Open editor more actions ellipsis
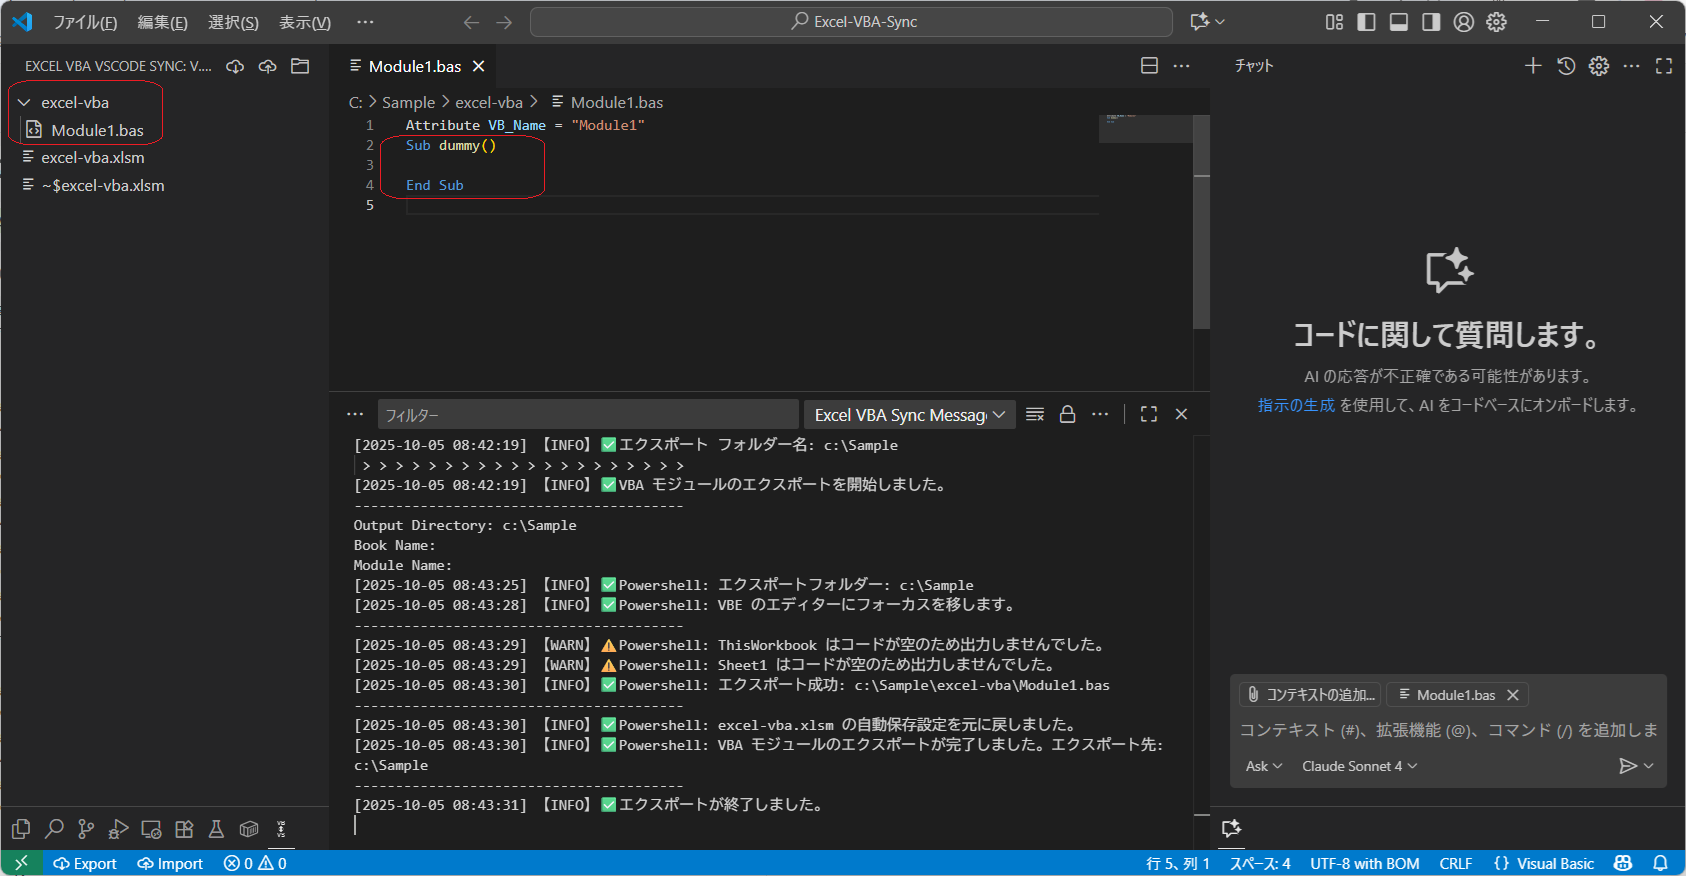The height and width of the screenshot is (876, 1686). click(x=1181, y=66)
